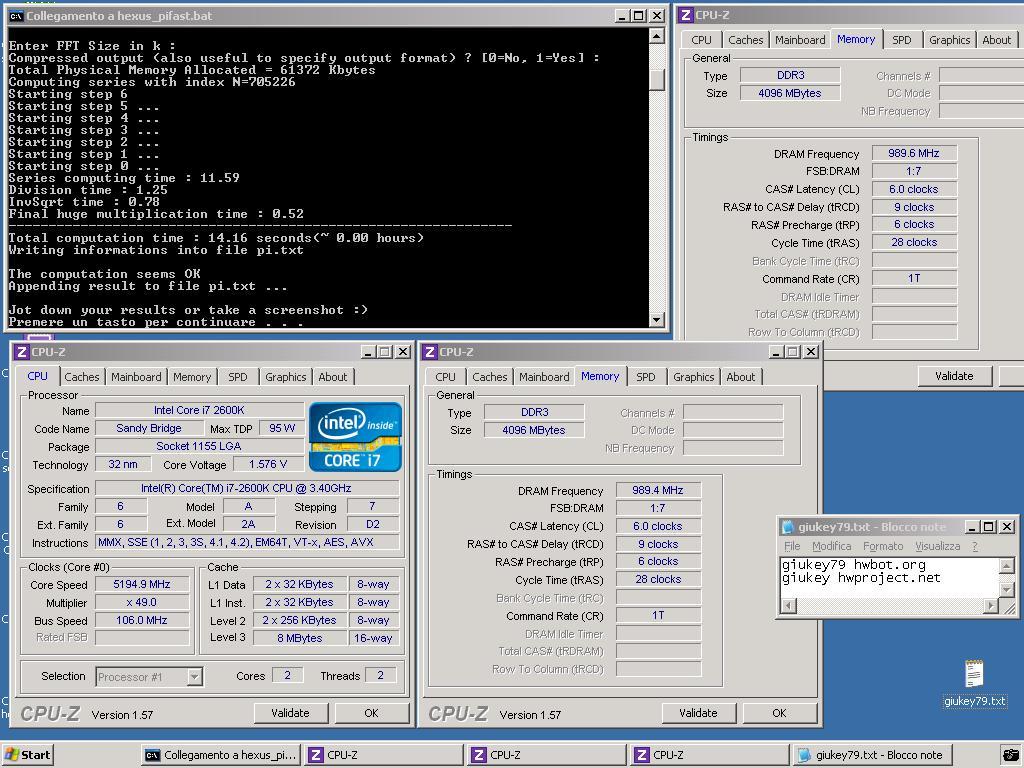Click the Notepad horizontal scrollbar right arrow

991,606
